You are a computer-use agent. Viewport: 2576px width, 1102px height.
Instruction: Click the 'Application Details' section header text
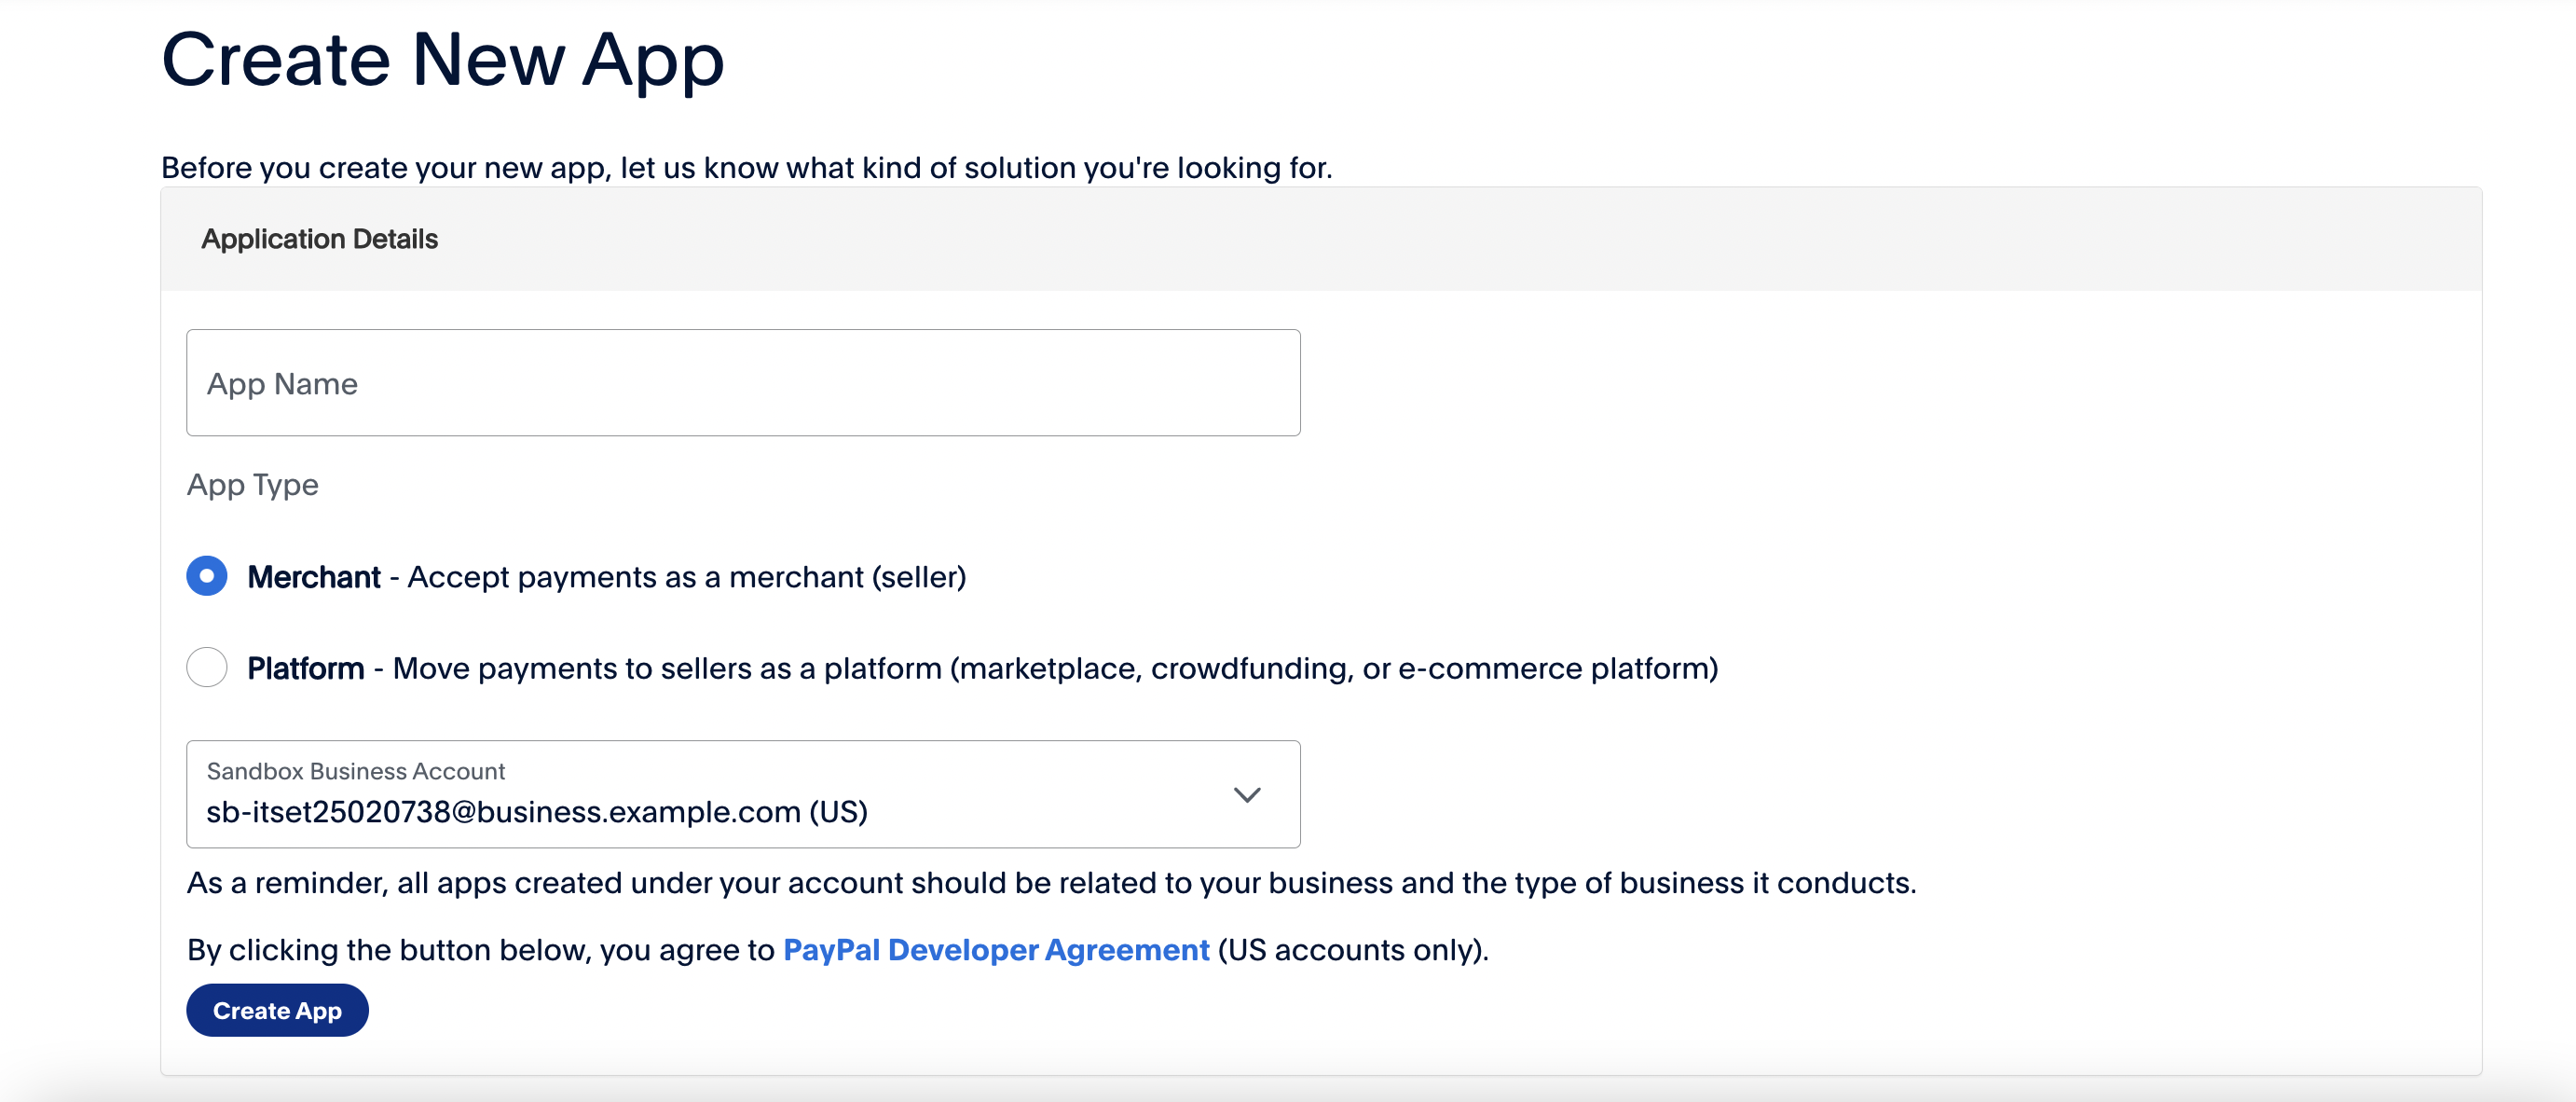click(320, 239)
